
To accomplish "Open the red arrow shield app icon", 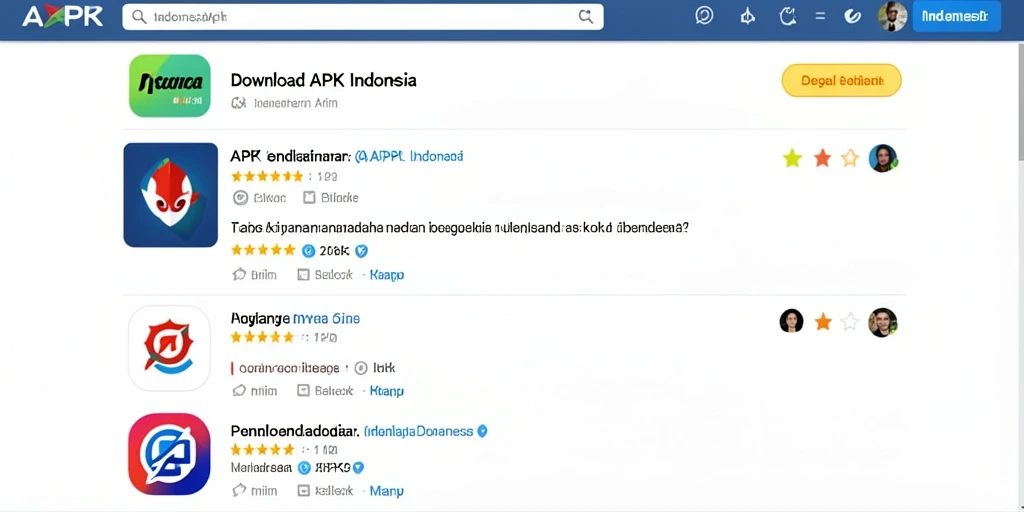I will tap(169, 348).
